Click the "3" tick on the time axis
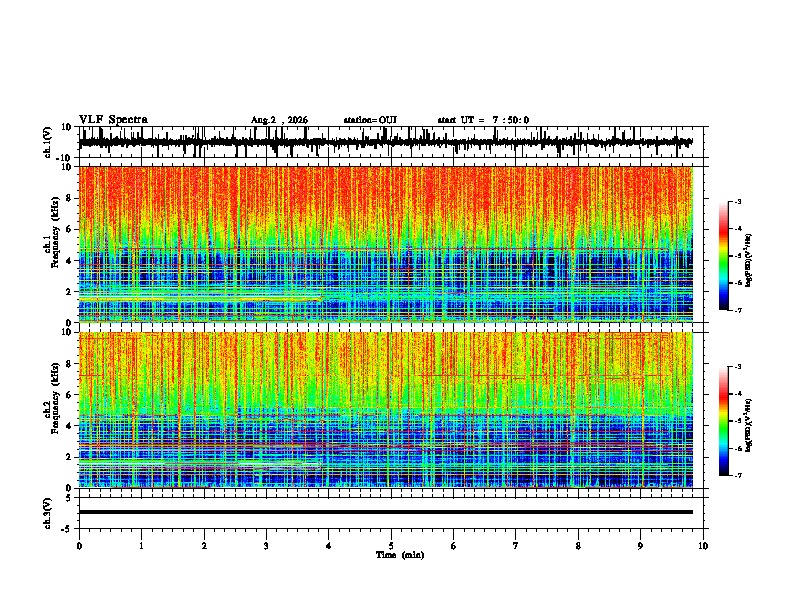The width and height of the screenshot is (792, 612). click(266, 546)
